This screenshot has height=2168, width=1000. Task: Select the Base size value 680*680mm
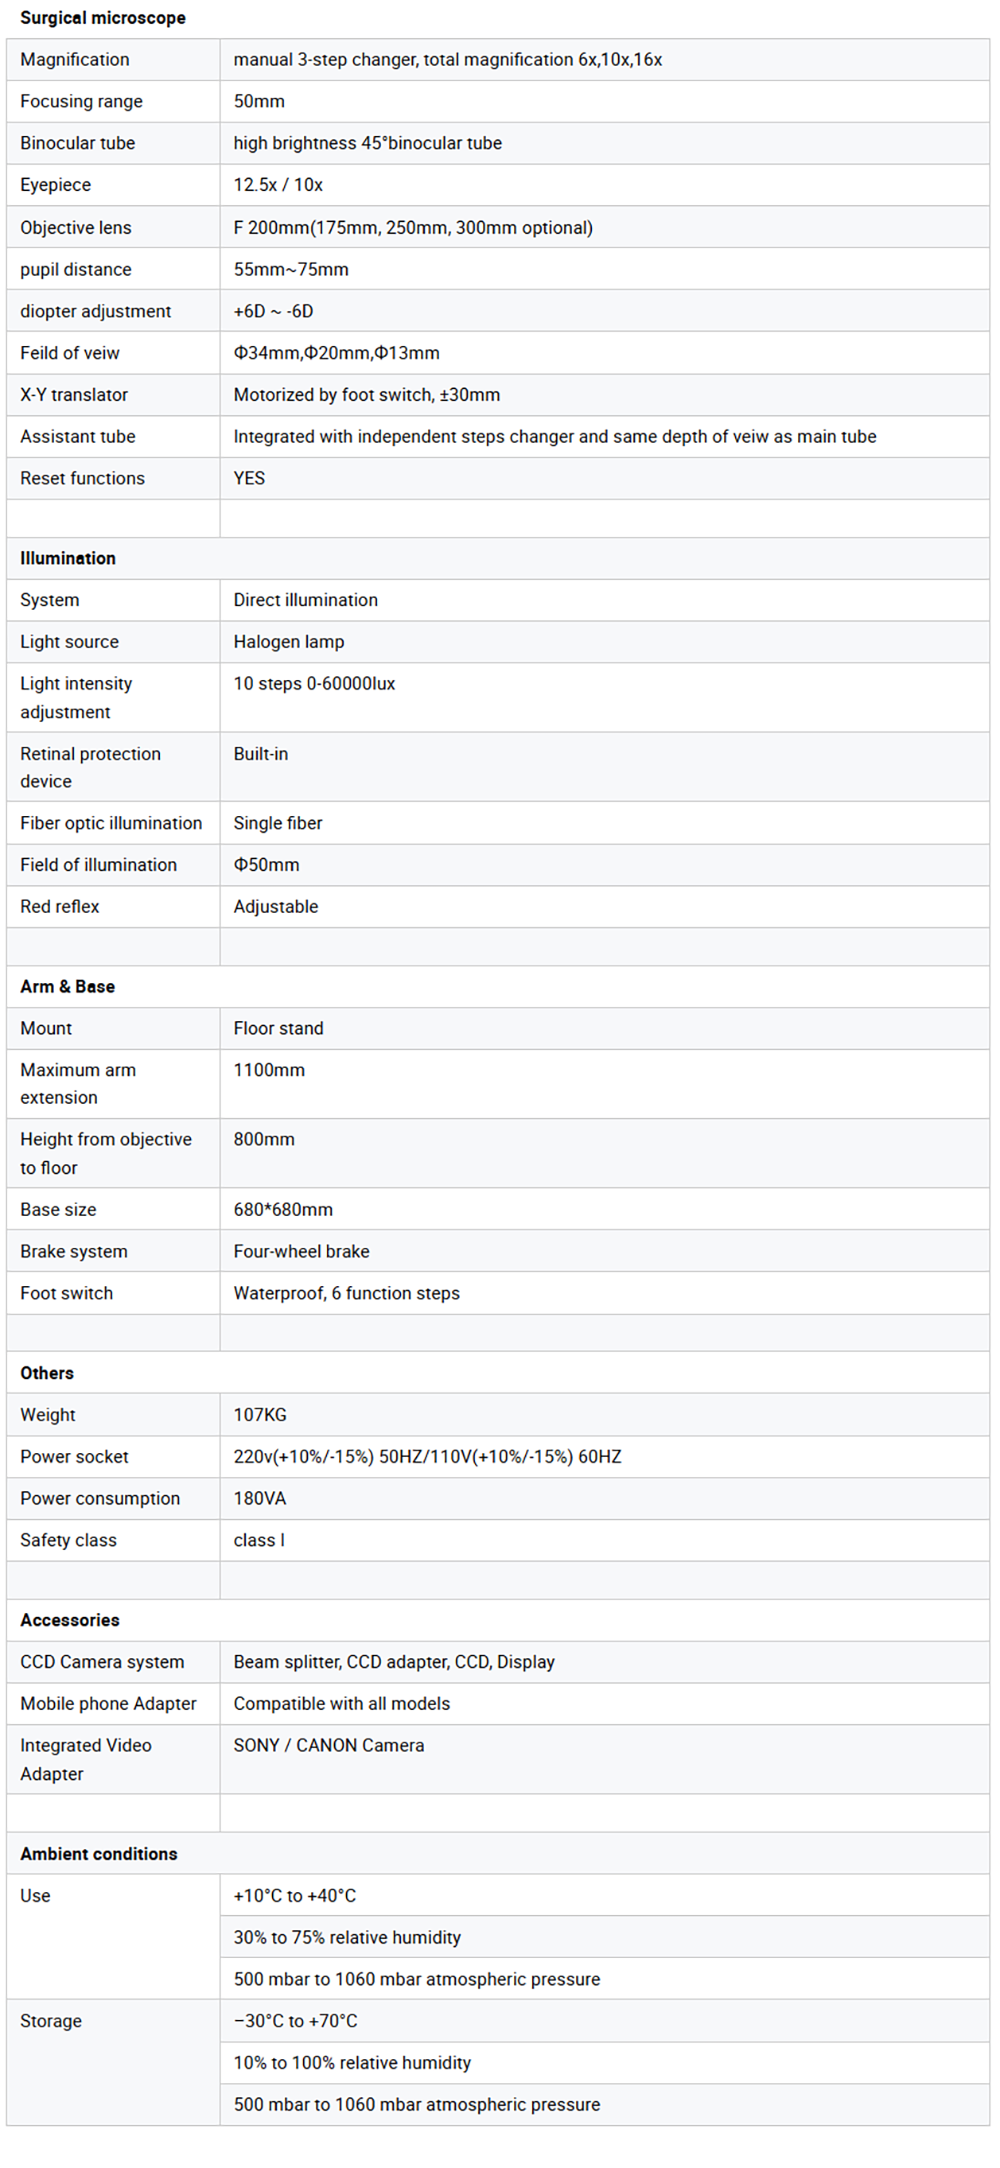click(x=283, y=1210)
